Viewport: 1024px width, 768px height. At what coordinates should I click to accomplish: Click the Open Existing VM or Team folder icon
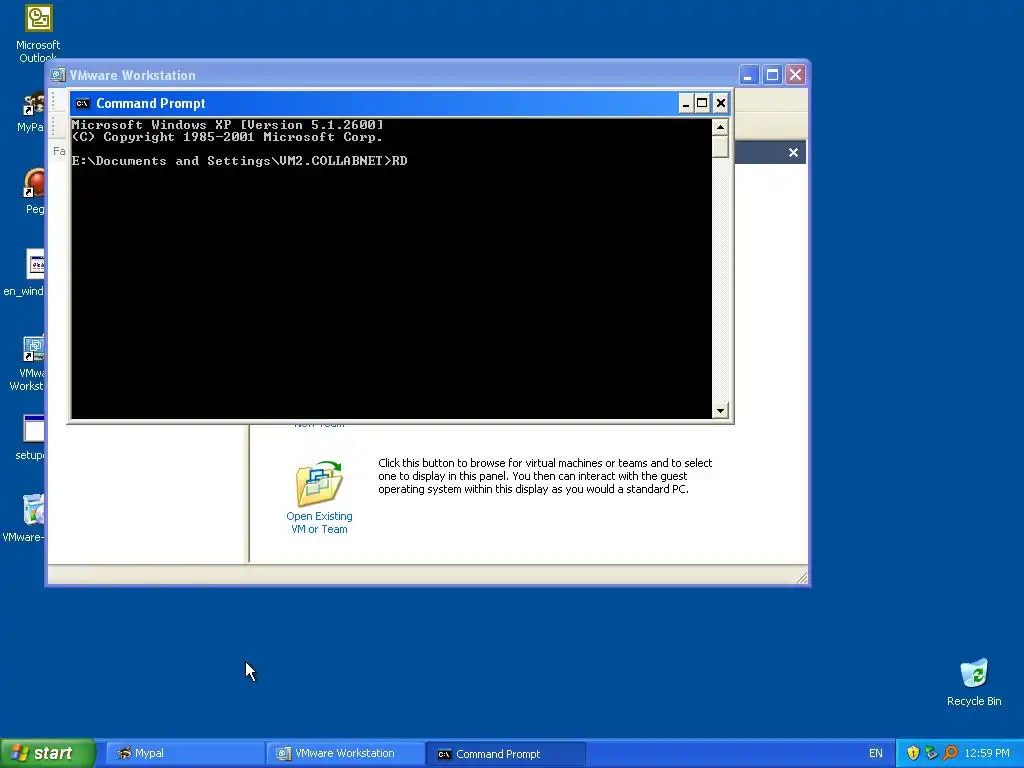tap(319, 484)
